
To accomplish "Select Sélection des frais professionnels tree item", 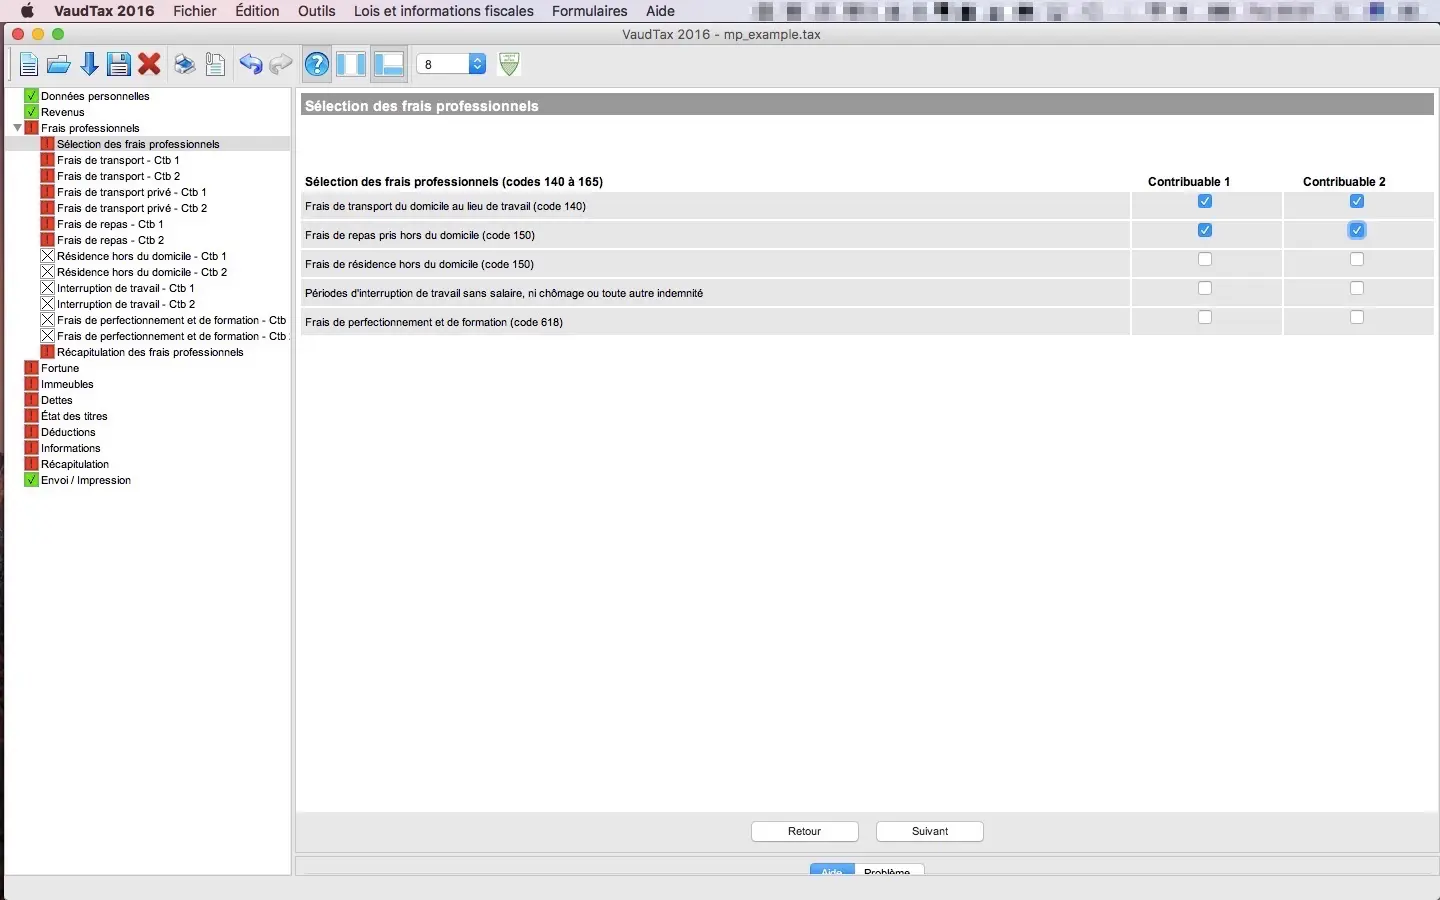I will tap(138, 144).
